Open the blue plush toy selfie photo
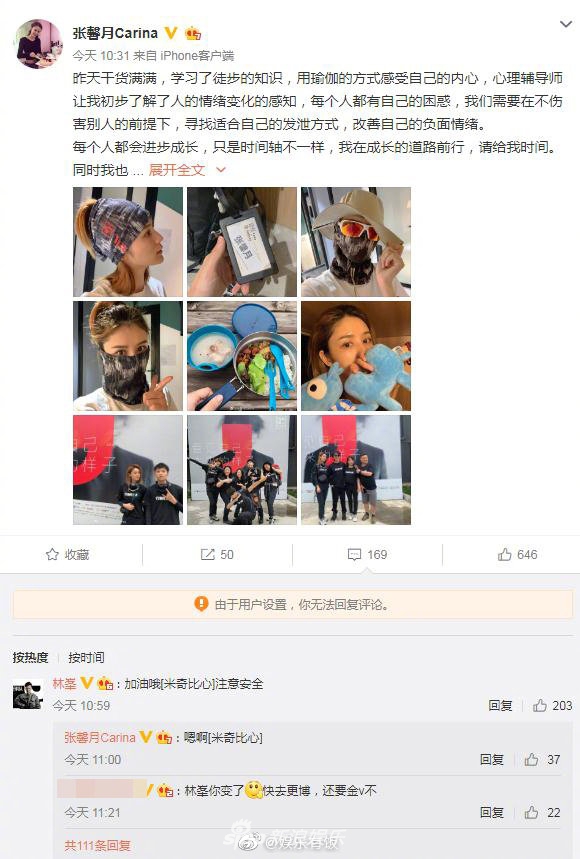This screenshot has width=580, height=859. (x=355, y=356)
